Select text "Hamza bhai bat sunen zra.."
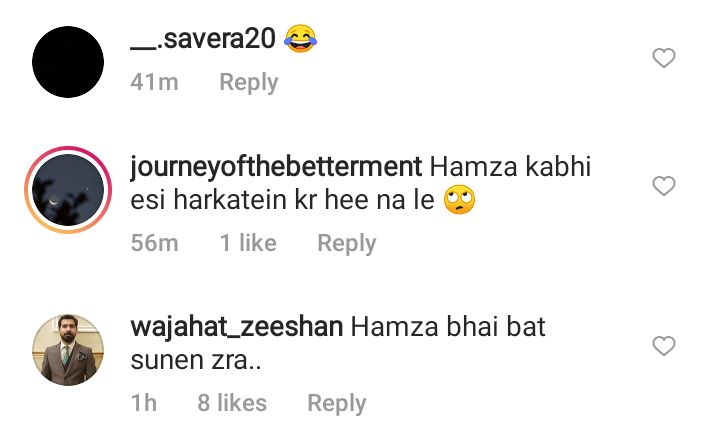 (x=338, y=344)
